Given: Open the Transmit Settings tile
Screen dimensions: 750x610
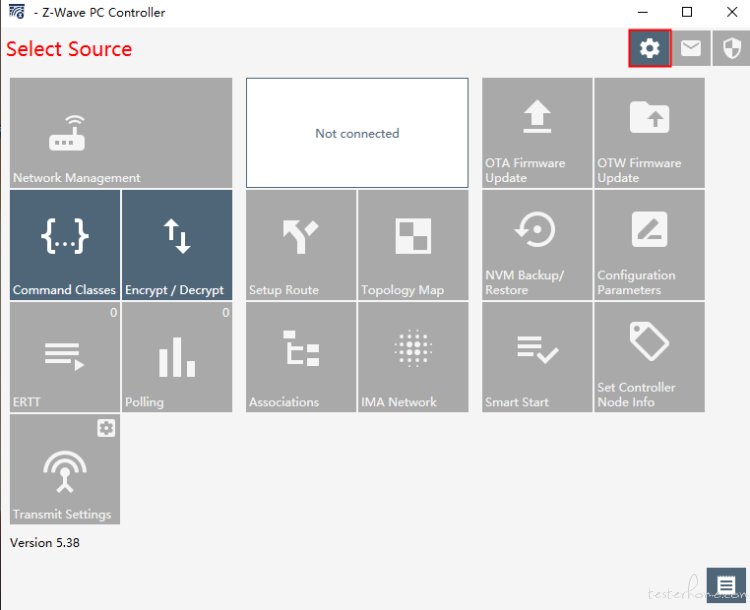Looking at the screenshot, I should click(x=65, y=469).
